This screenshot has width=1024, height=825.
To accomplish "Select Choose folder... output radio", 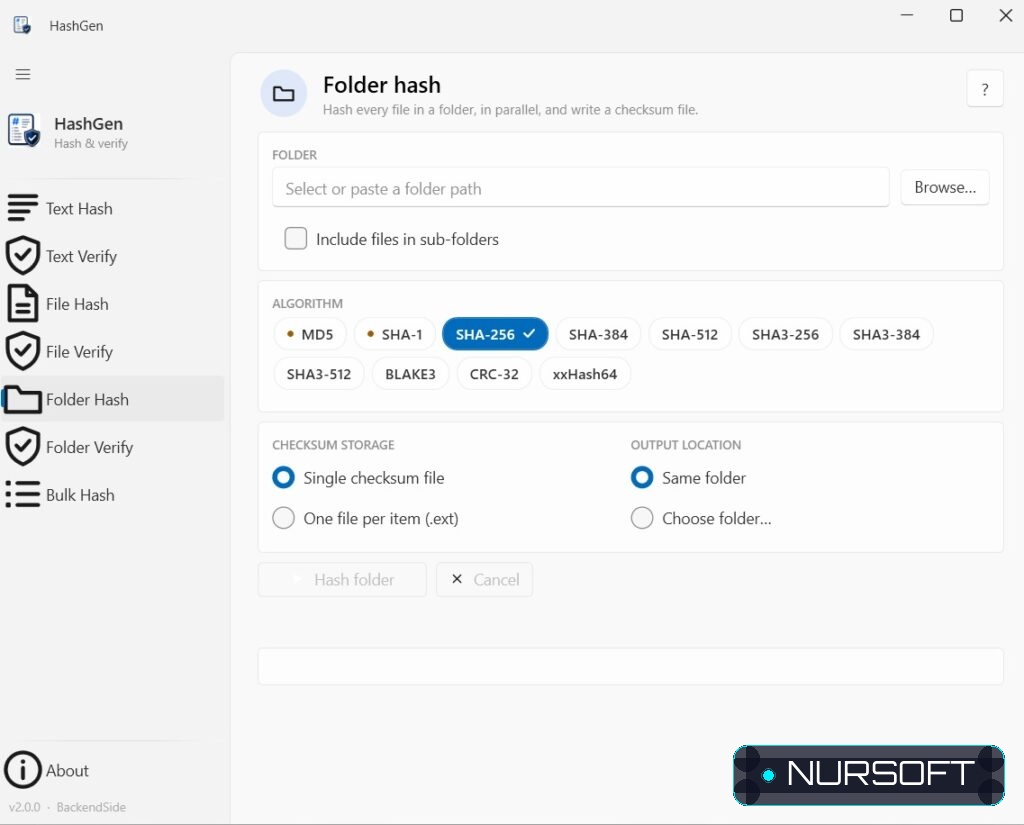I will pyautogui.click(x=642, y=518).
